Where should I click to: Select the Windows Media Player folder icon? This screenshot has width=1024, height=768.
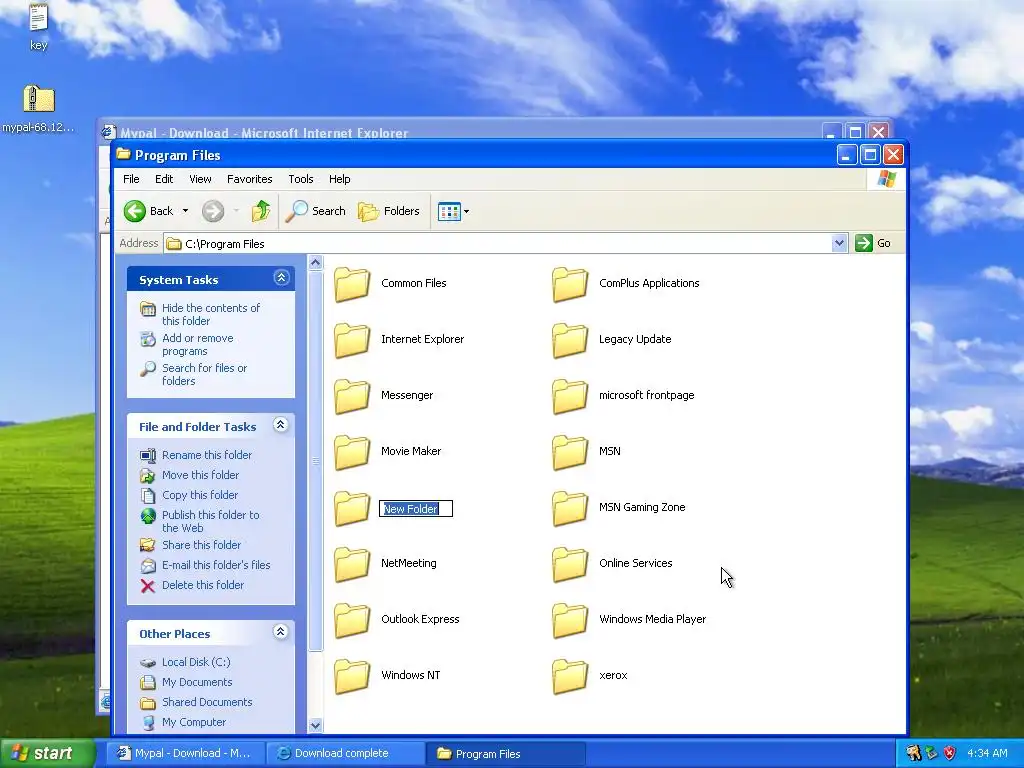click(570, 620)
